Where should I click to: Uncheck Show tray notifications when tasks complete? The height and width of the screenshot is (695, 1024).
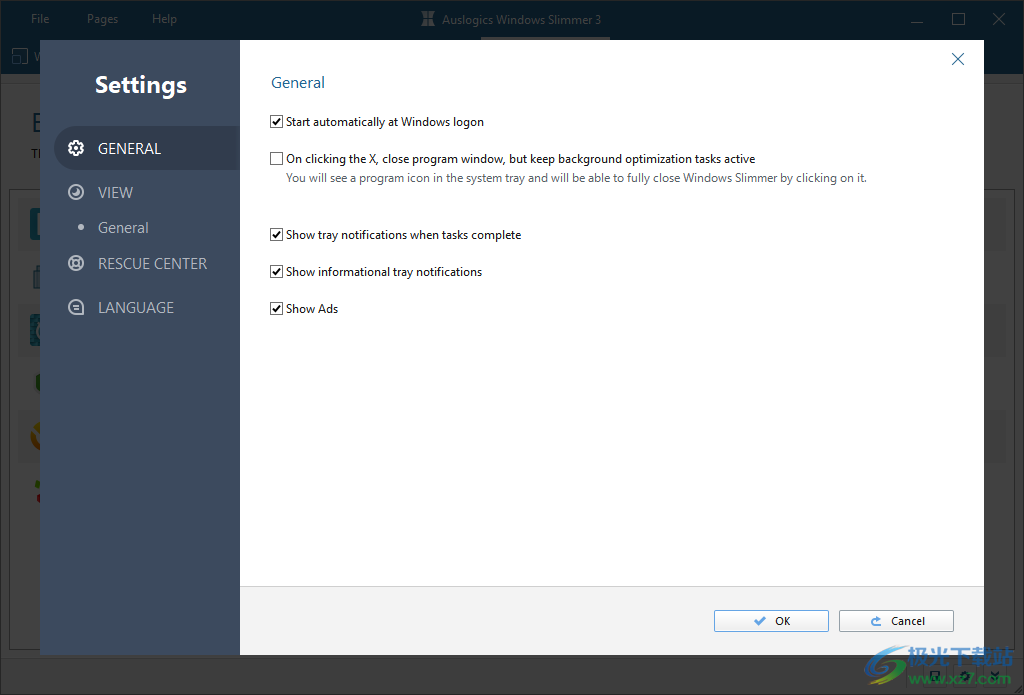coord(276,234)
